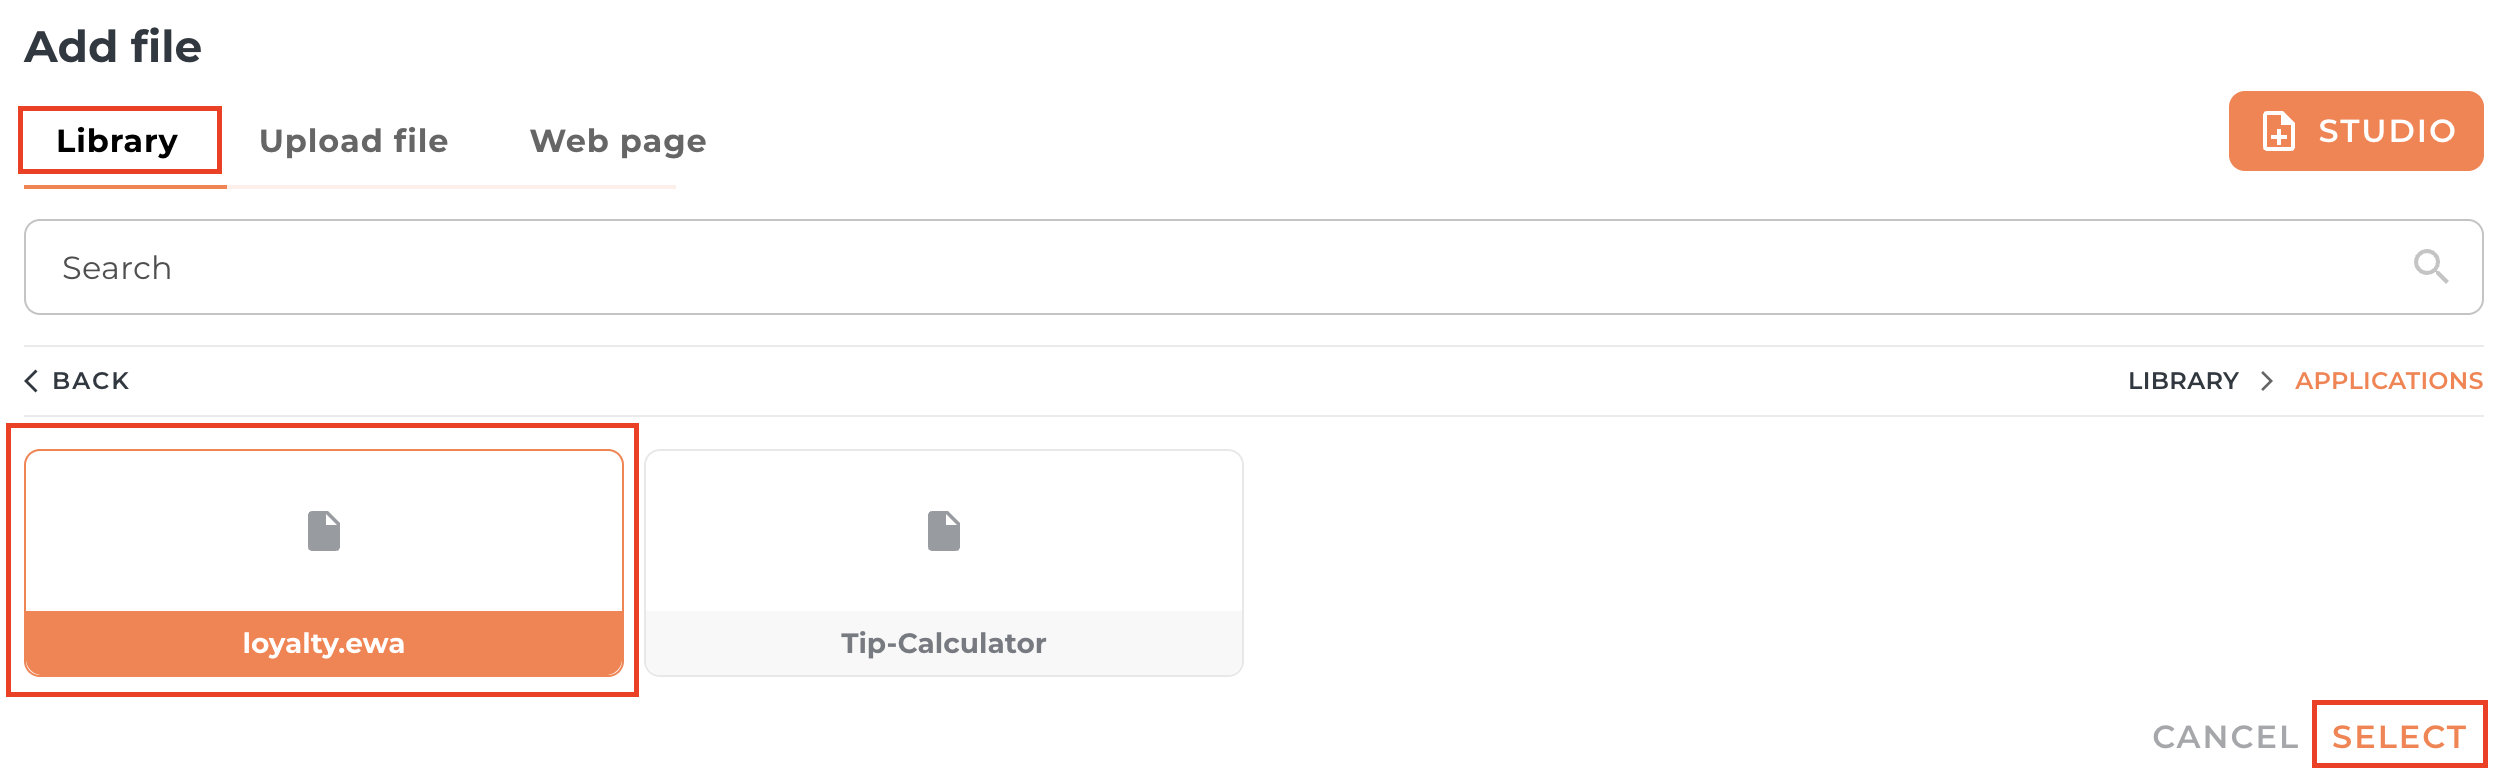Click the loyalty.ewa document icon
The image size is (2506, 782).
(x=324, y=531)
